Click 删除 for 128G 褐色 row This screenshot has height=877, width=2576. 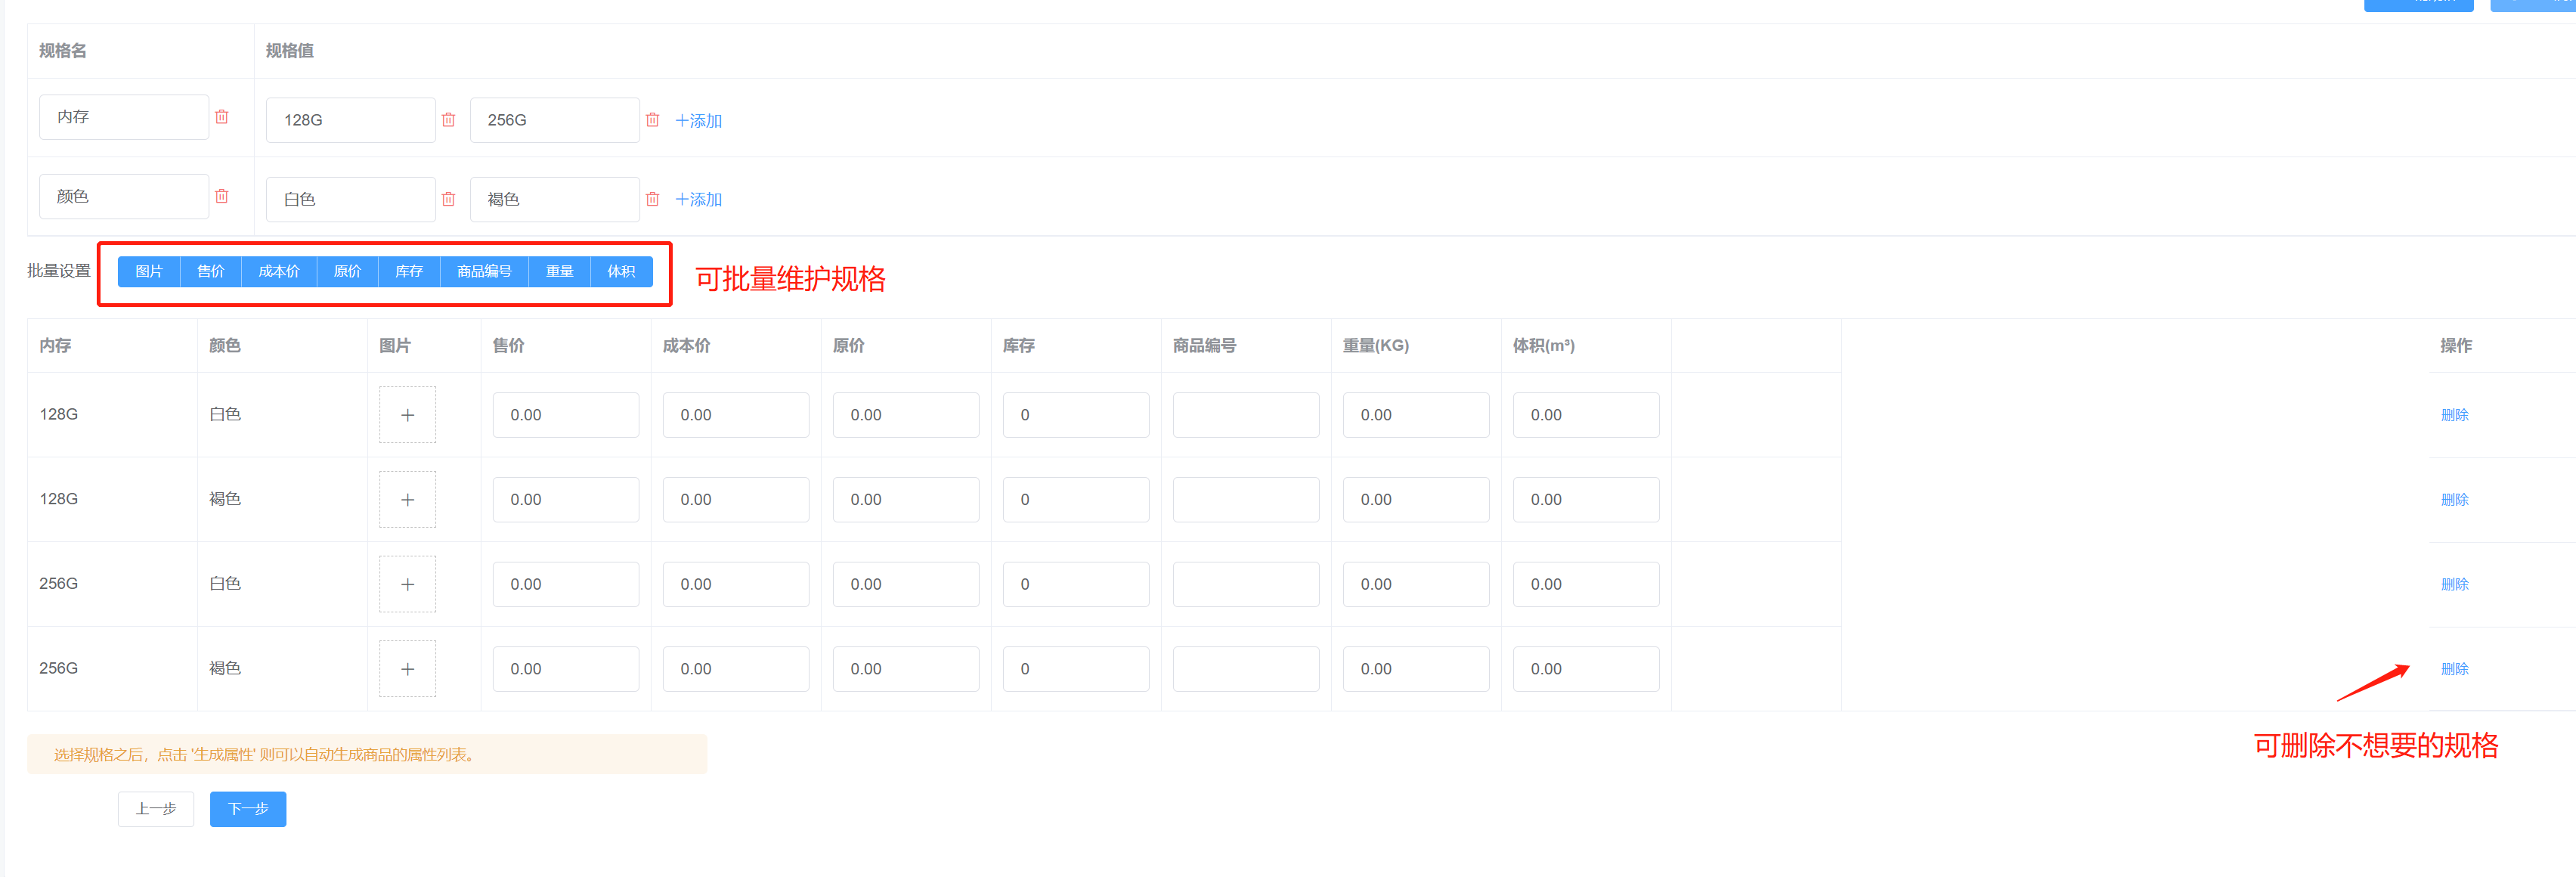[2454, 500]
